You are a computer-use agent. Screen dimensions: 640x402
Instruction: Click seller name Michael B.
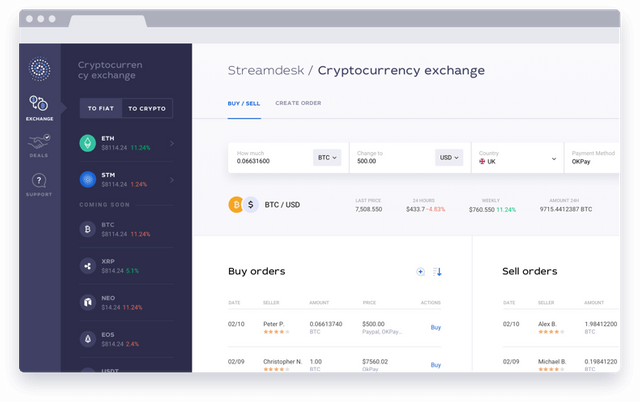552,362
